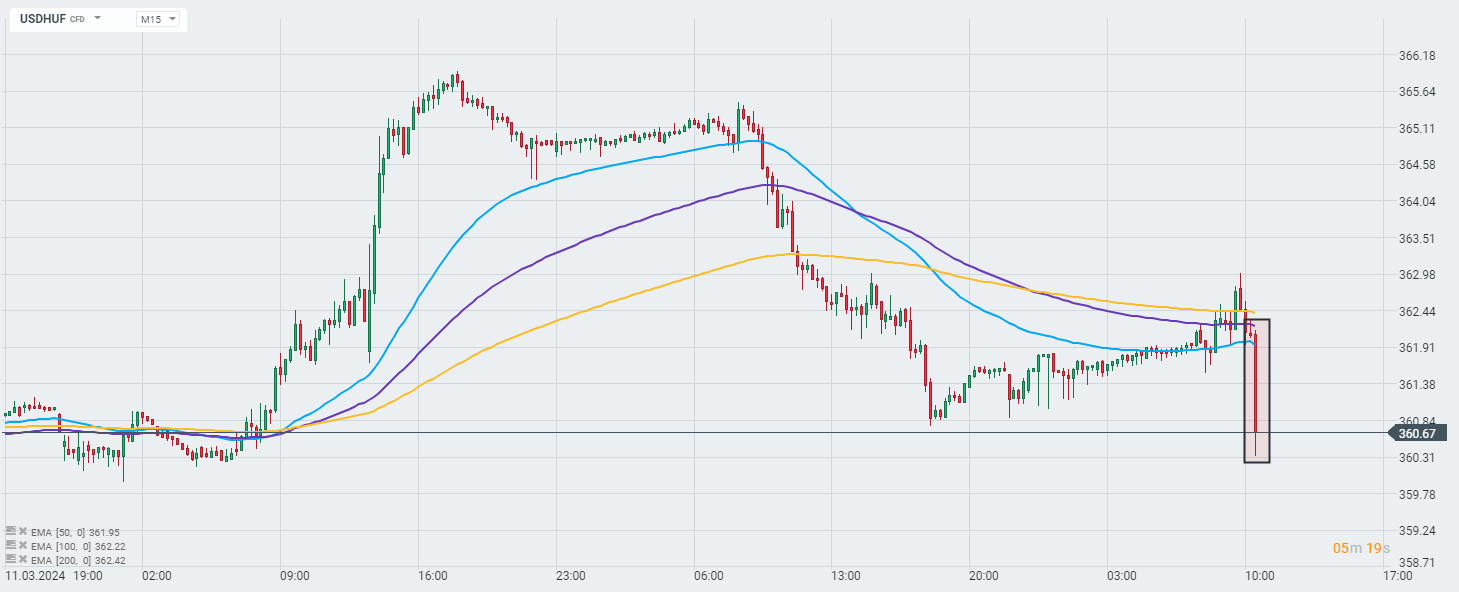The image size is (1459, 592).
Task: Open the EMA 200 indicator settings icon
Action: pos(11,560)
